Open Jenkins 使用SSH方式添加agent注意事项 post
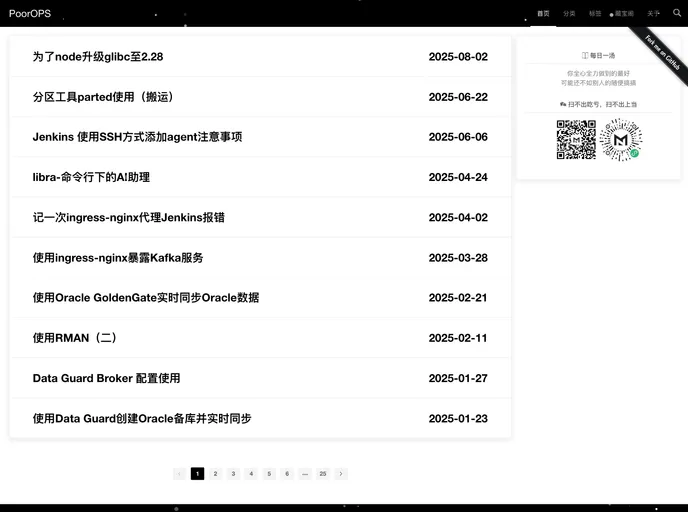The image size is (688, 512). pyautogui.click(x=137, y=137)
